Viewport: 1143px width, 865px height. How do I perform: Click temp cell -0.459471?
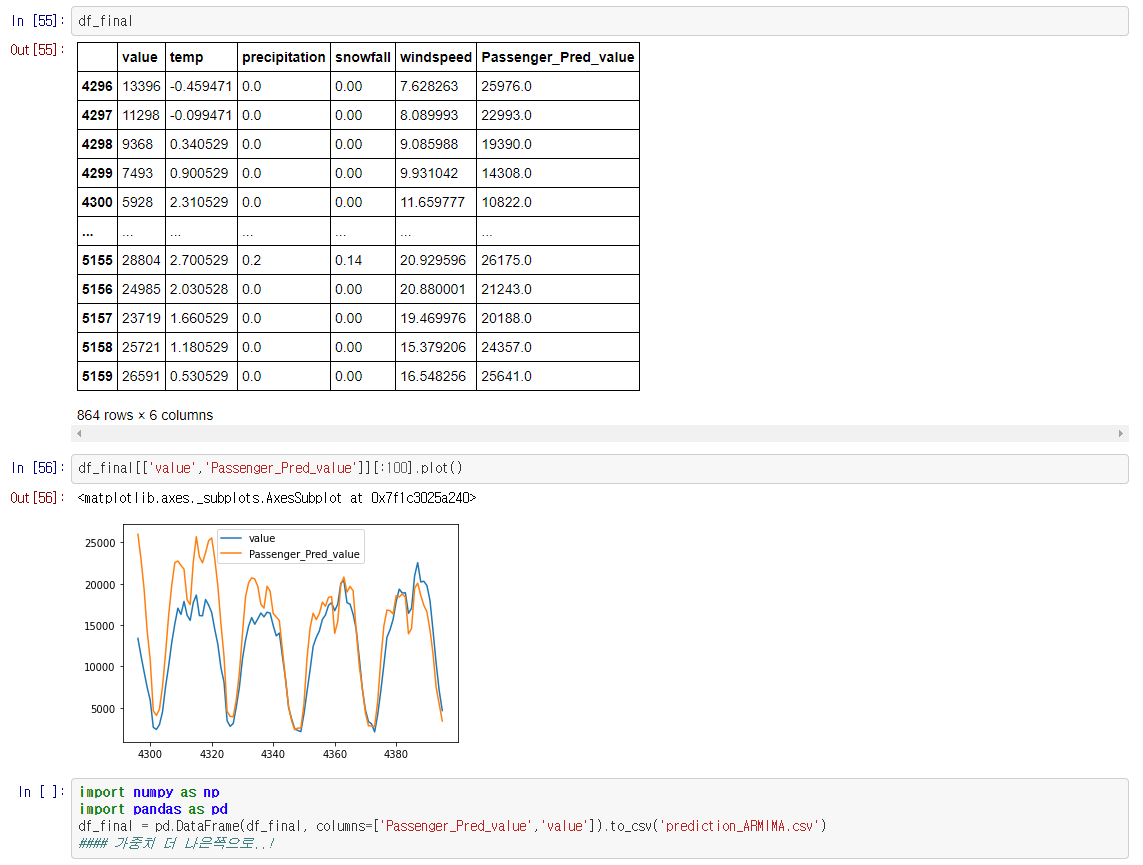click(201, 87)
